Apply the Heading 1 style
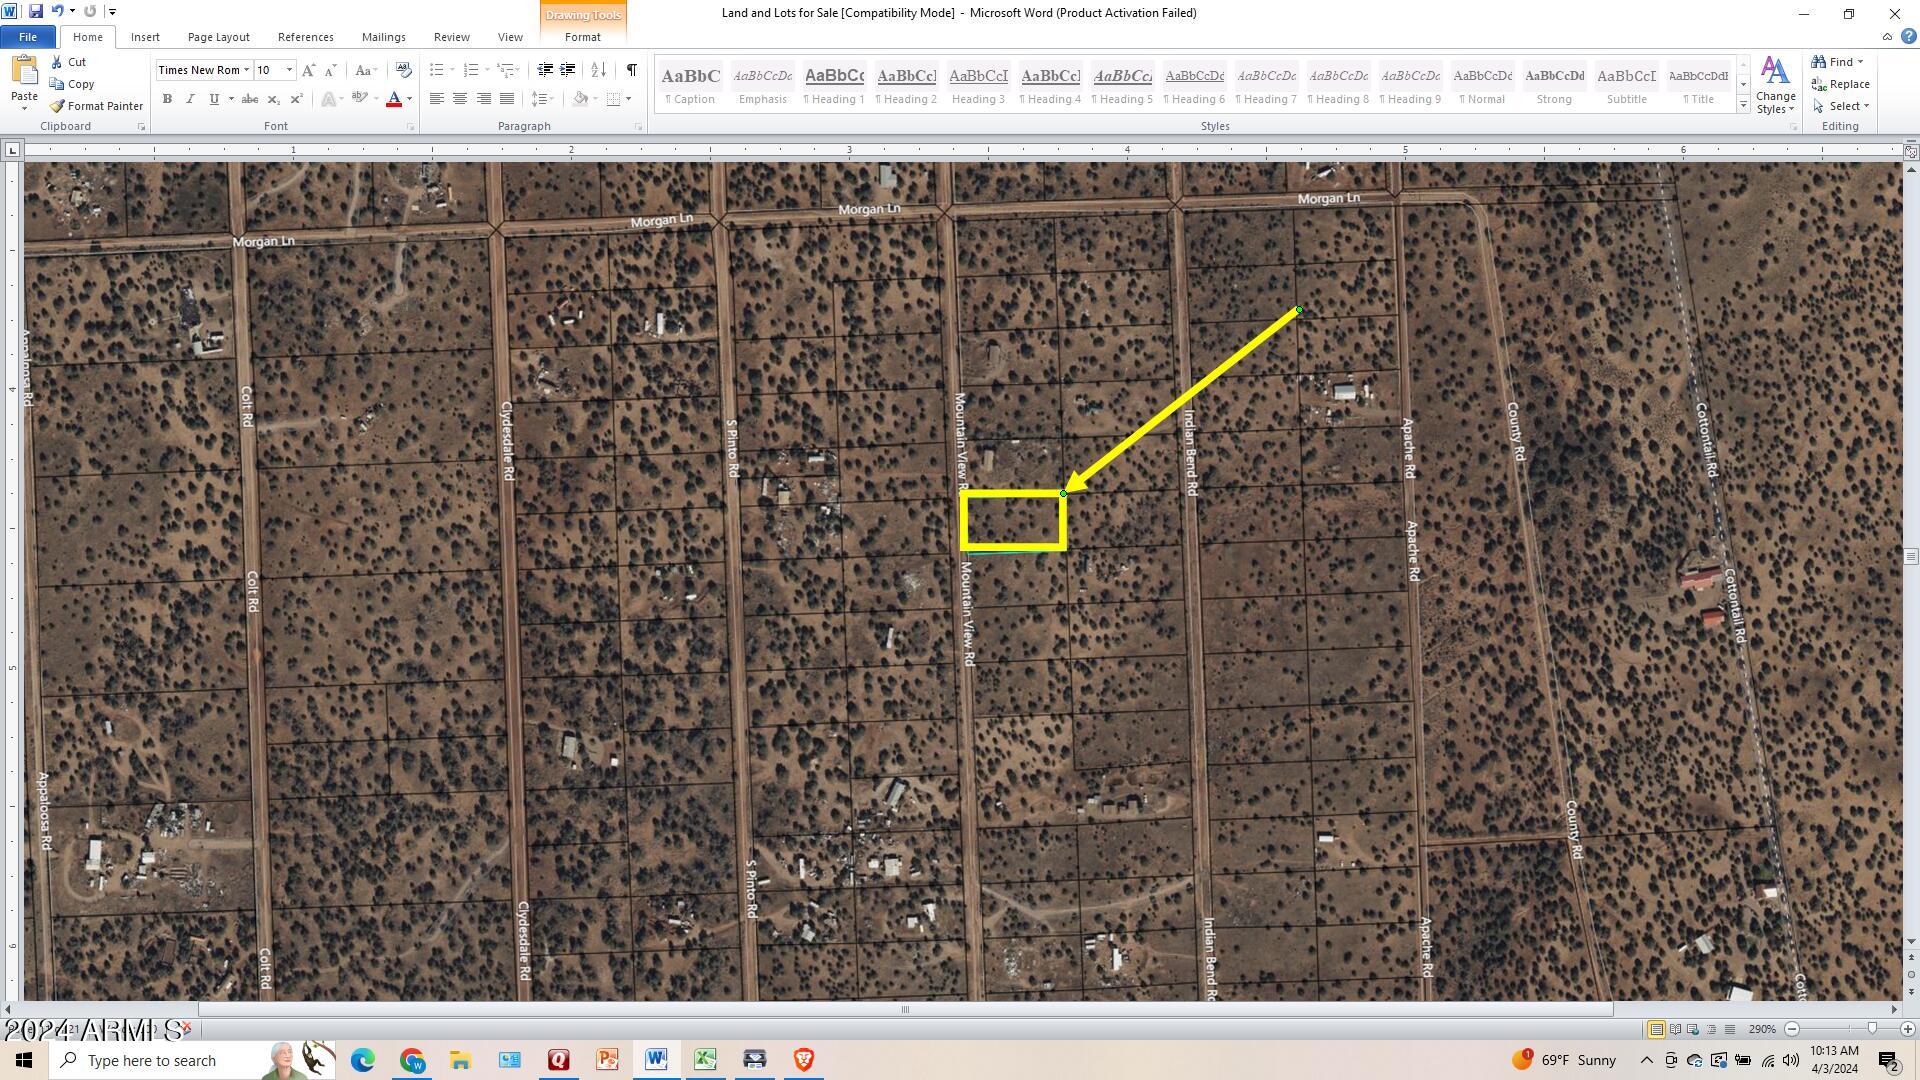Image resolution: width=1920 pixels, height=1080 pixels. pyautogui.click(x=834, y=85)
